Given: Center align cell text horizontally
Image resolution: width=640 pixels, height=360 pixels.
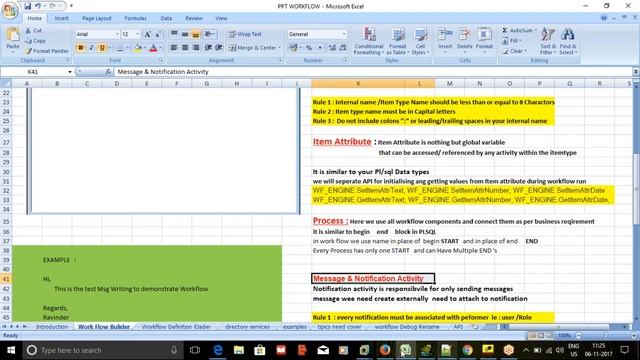Looking at the screenshot, I should pyautogui.click(x=185, y=48).
